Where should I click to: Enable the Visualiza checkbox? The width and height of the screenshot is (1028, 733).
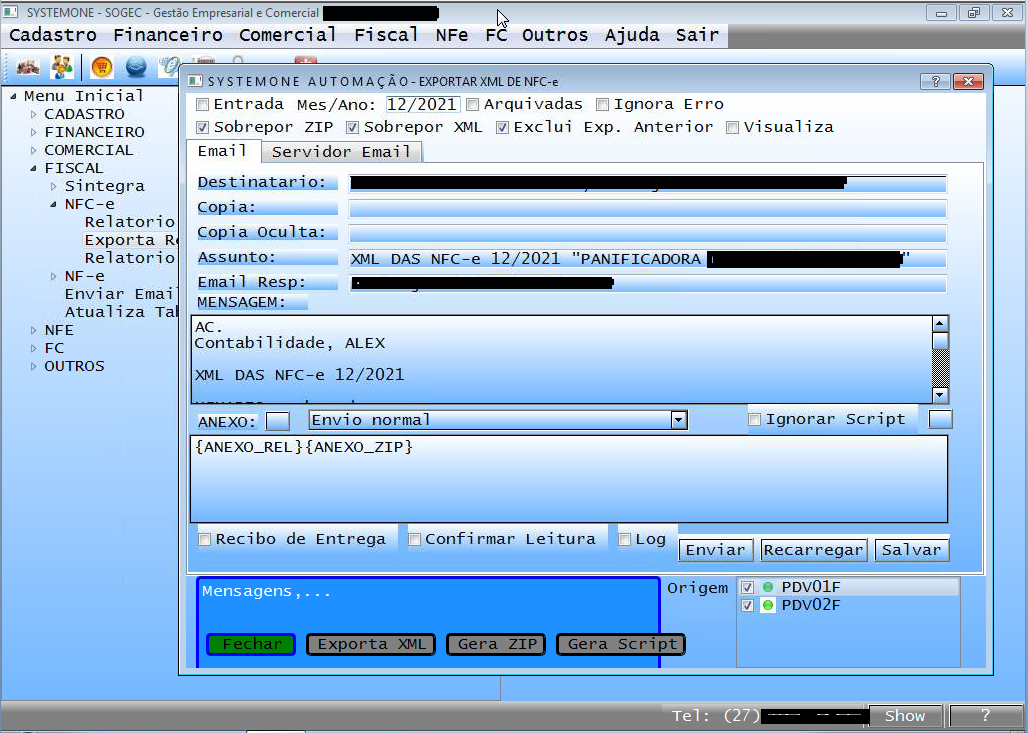(x=732, y=127)
